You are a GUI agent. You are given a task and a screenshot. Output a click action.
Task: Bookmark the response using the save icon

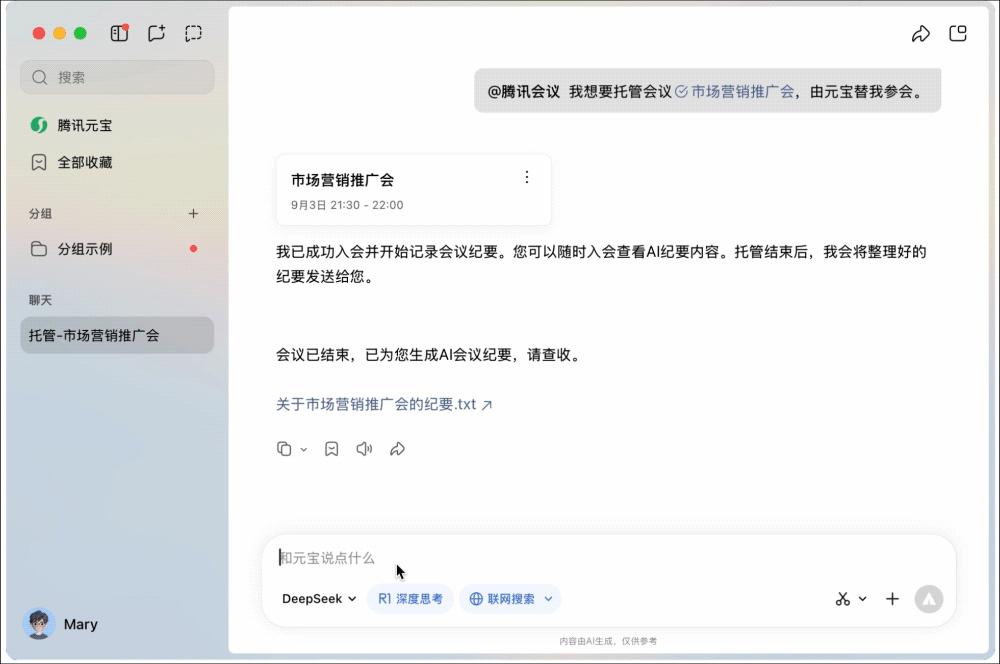coord(331,449)
